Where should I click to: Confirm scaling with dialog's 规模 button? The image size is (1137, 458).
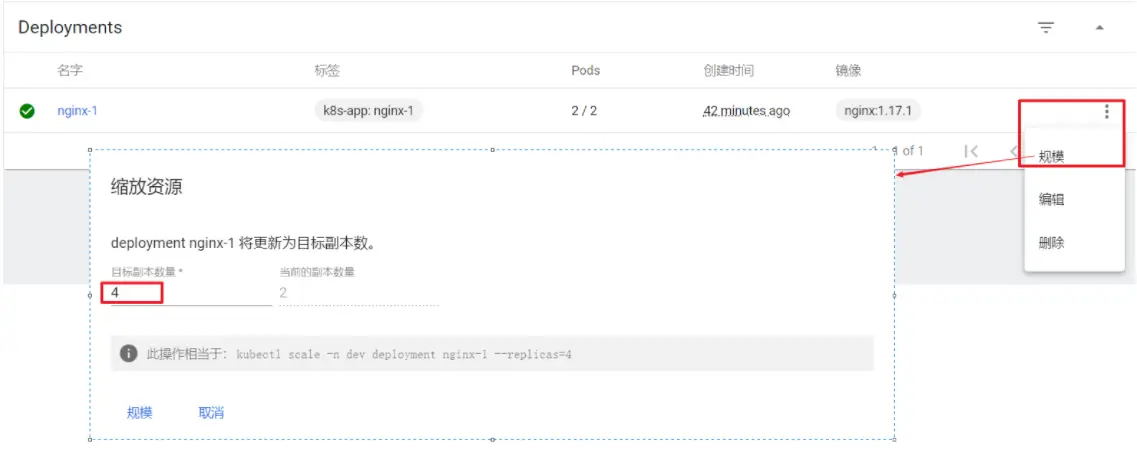pyautogui.click(x=140, y=413)
